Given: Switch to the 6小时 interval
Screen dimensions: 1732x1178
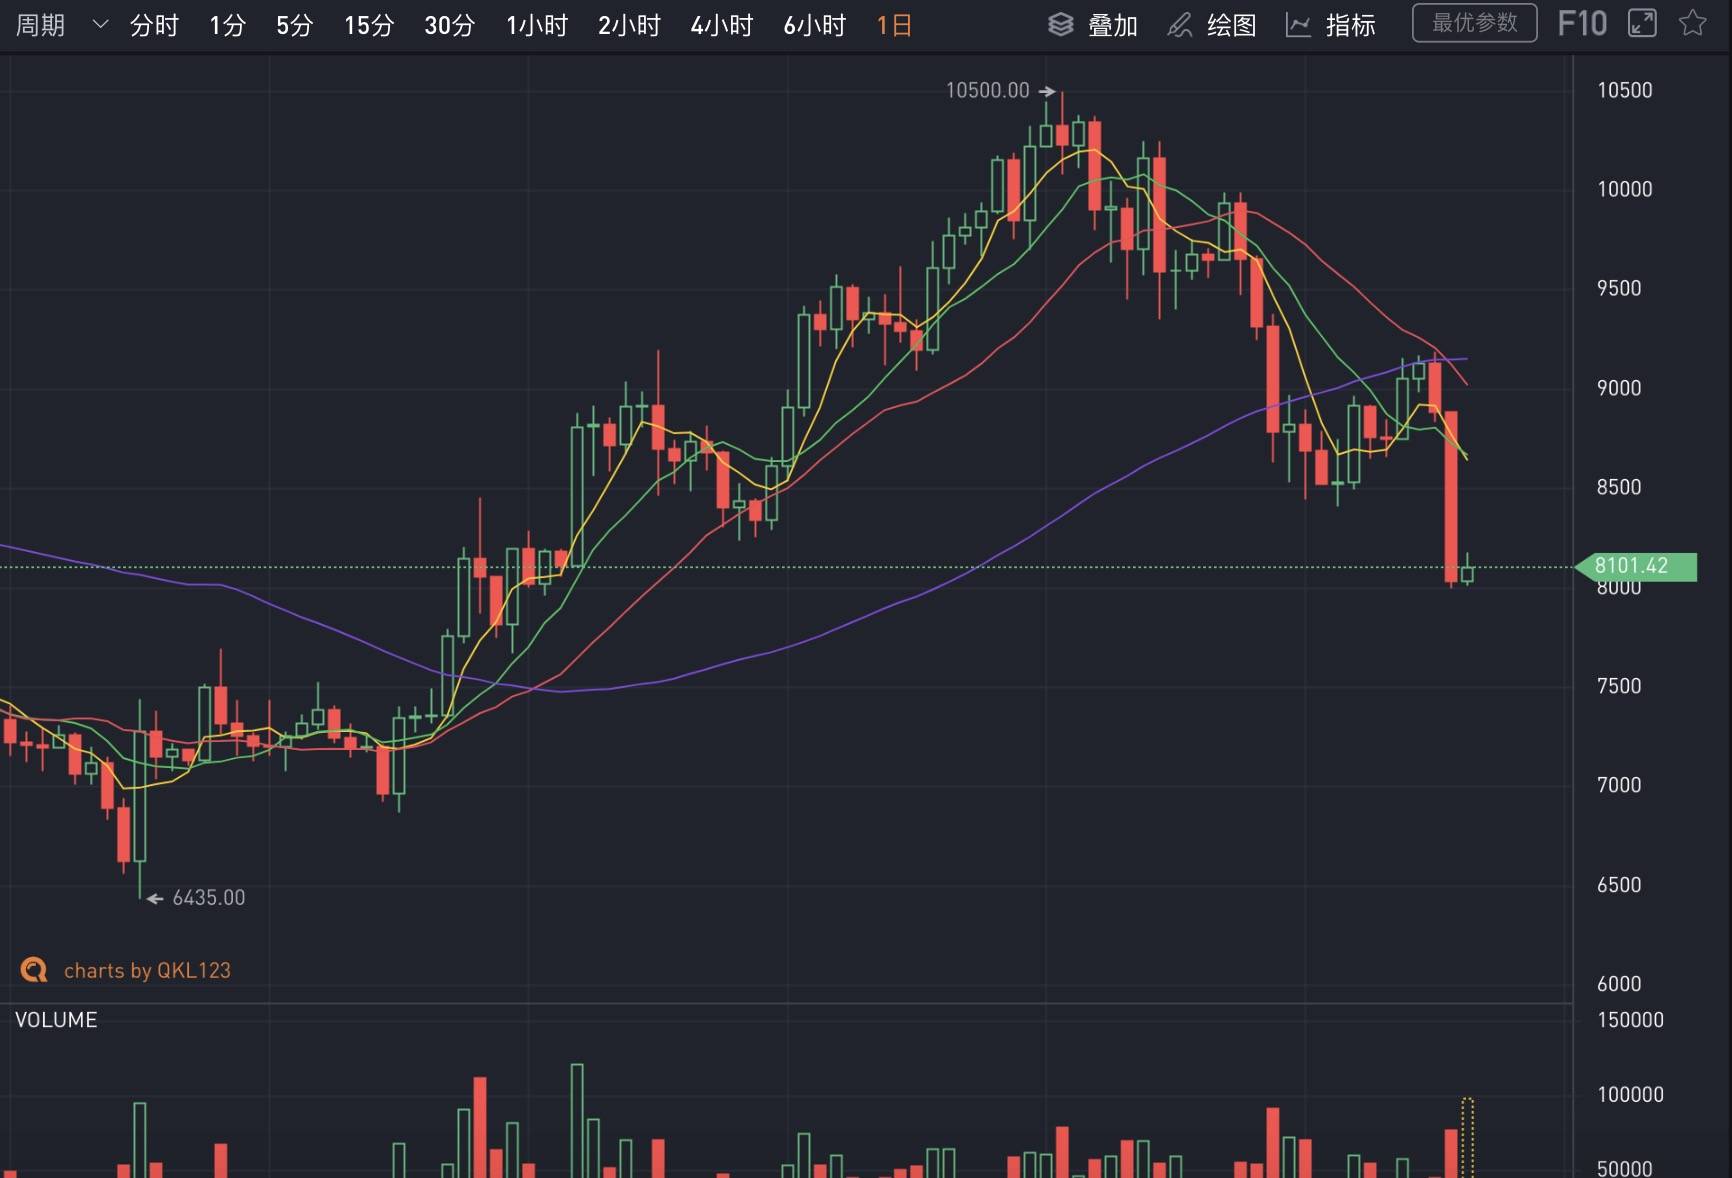Looking at the screenshot, I should [x=814, y=25].
